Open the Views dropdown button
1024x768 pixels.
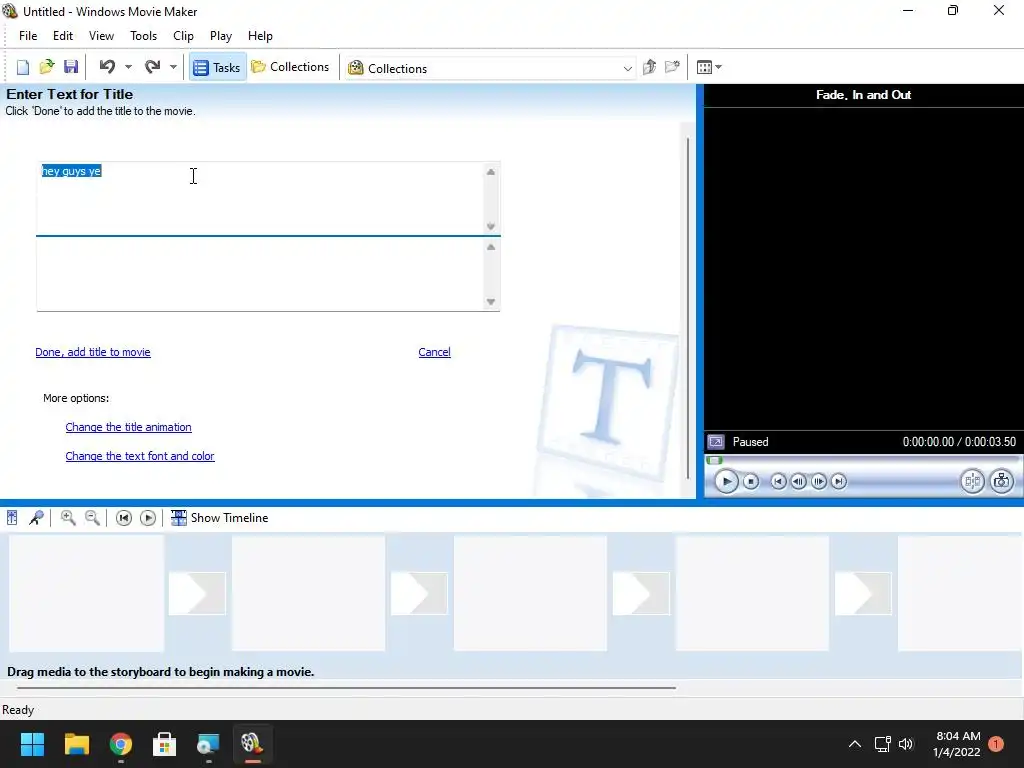pos(709,67)
